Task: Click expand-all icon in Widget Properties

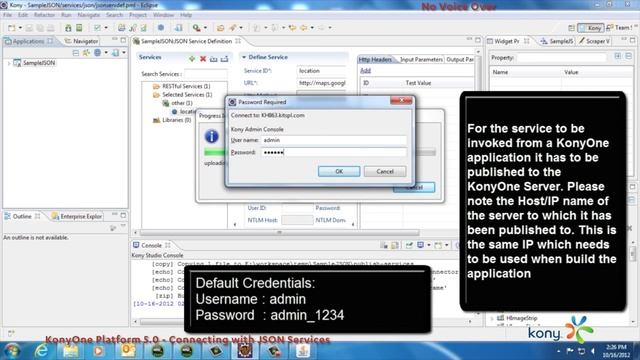Action: pyautogui.click(x=618, y=56)
